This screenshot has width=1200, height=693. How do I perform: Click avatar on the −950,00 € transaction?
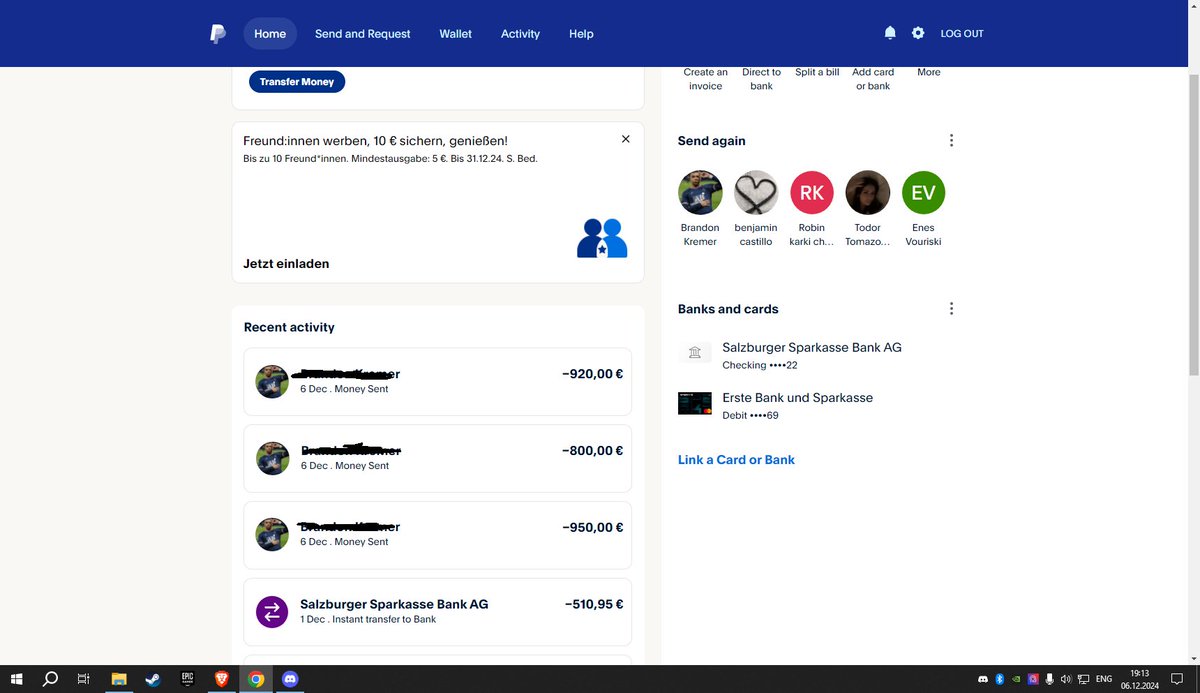pos(272,534)
